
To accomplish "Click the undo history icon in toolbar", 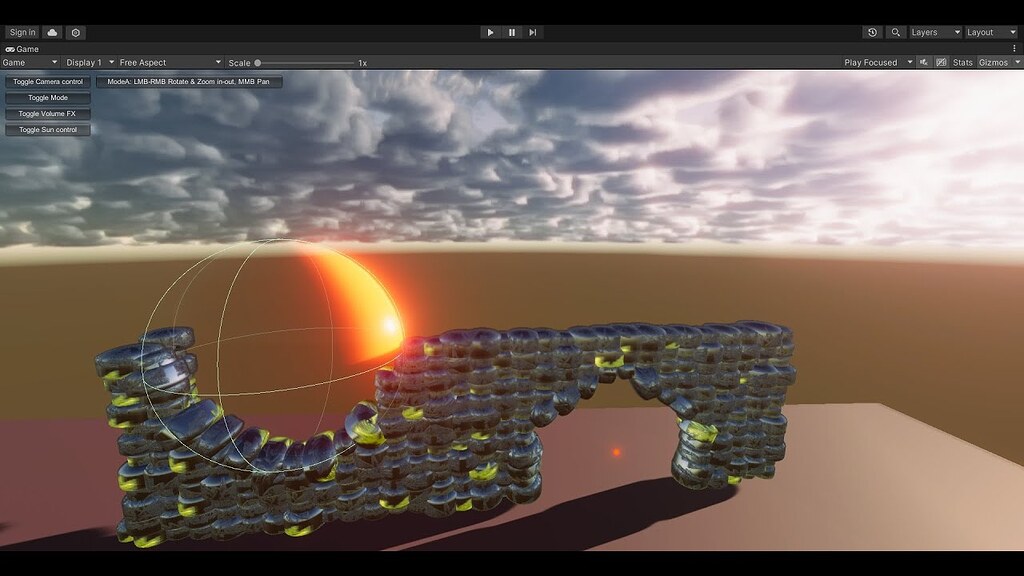I will point(874,31).
